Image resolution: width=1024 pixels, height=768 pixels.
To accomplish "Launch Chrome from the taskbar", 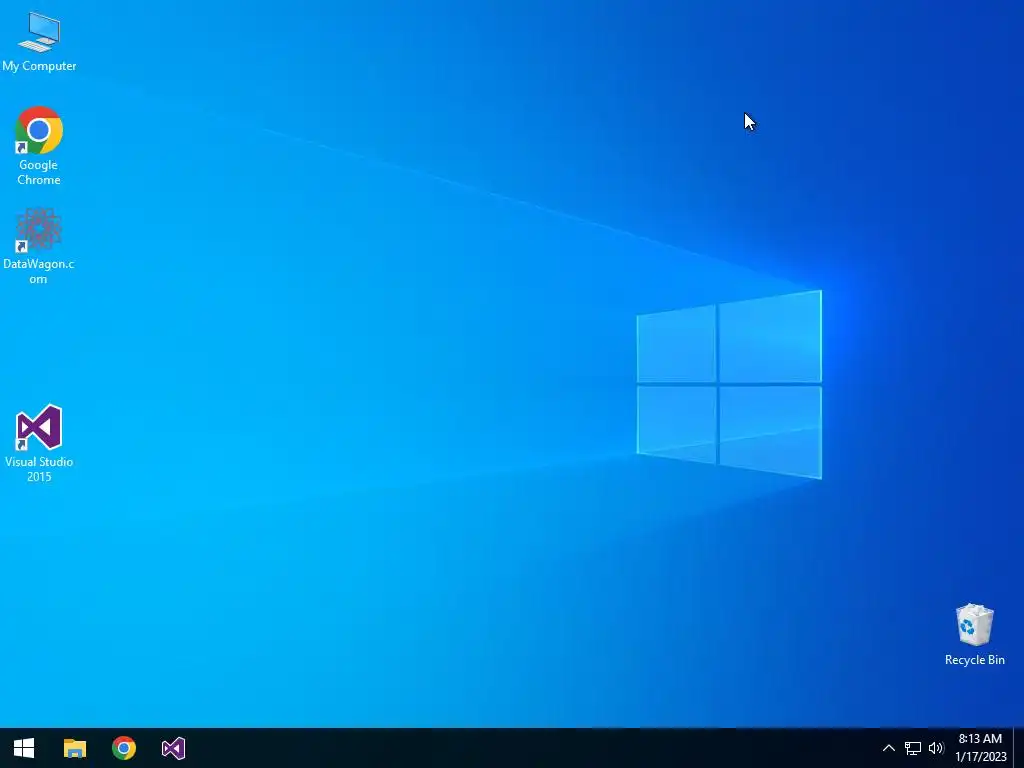I will 124,748.
